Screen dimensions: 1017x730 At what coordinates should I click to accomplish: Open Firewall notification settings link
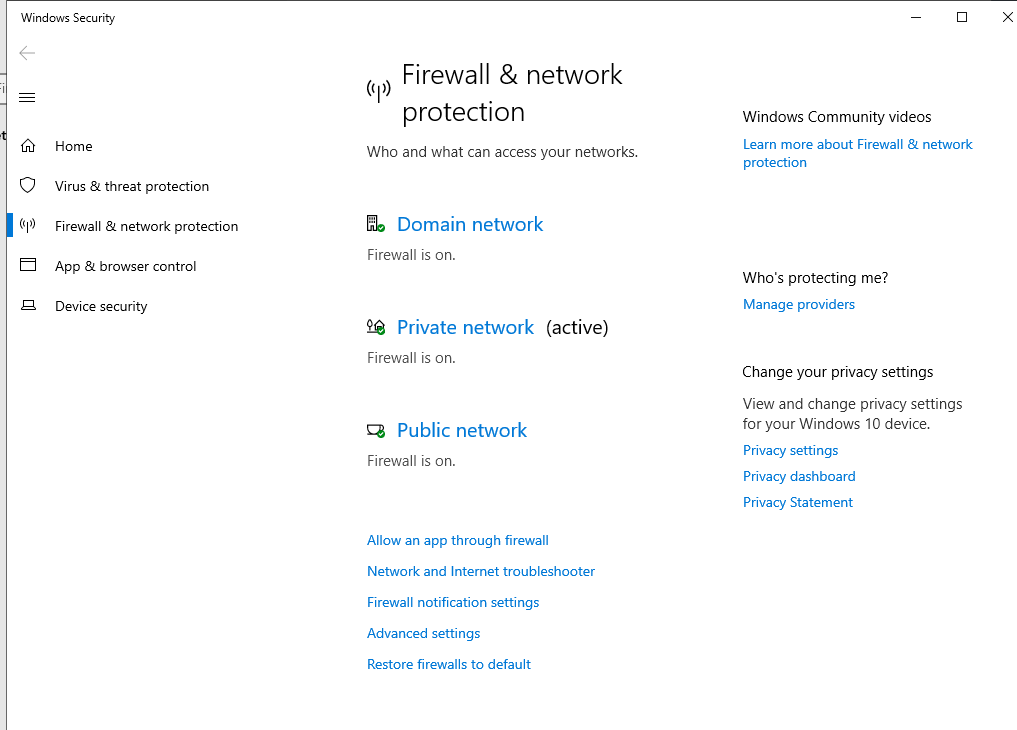pyautogui.click(x=453, y=603)
